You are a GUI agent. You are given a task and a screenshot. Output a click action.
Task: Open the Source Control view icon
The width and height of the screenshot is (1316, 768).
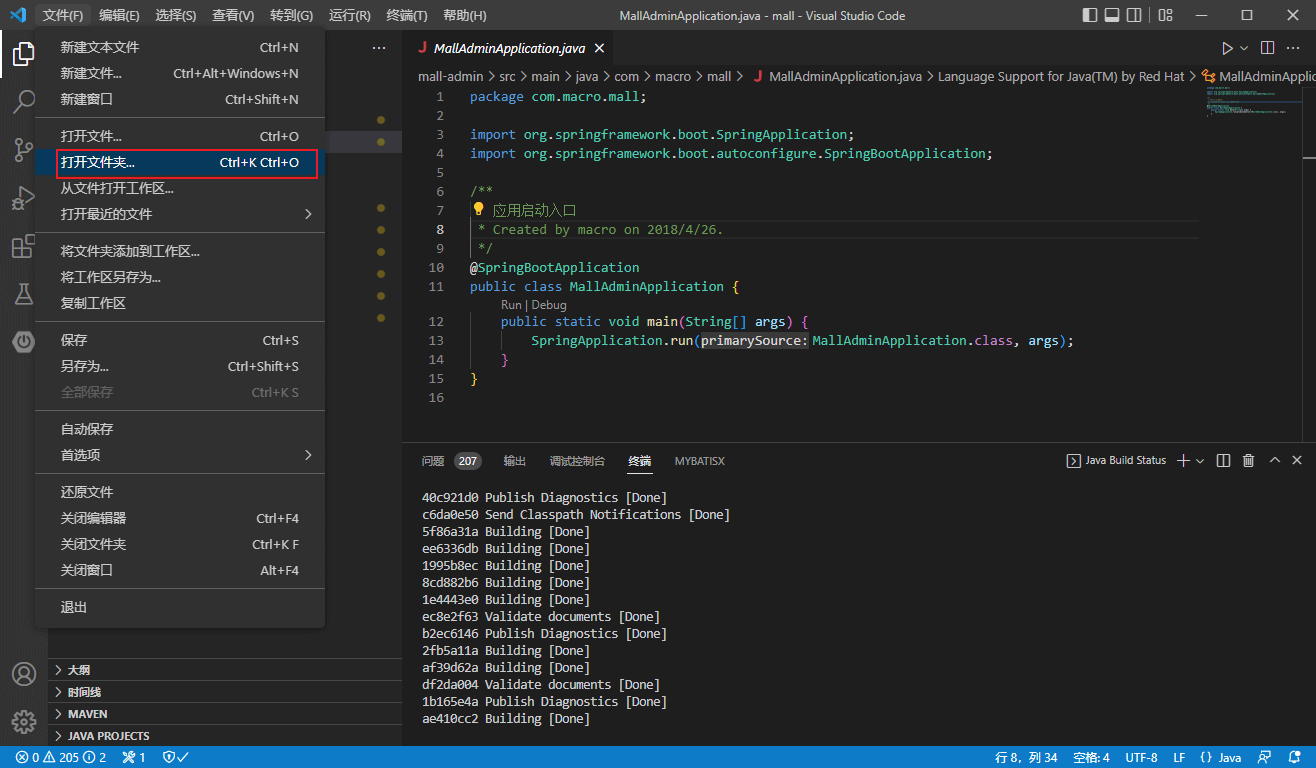pyautogui.click(x=24, y=150)
